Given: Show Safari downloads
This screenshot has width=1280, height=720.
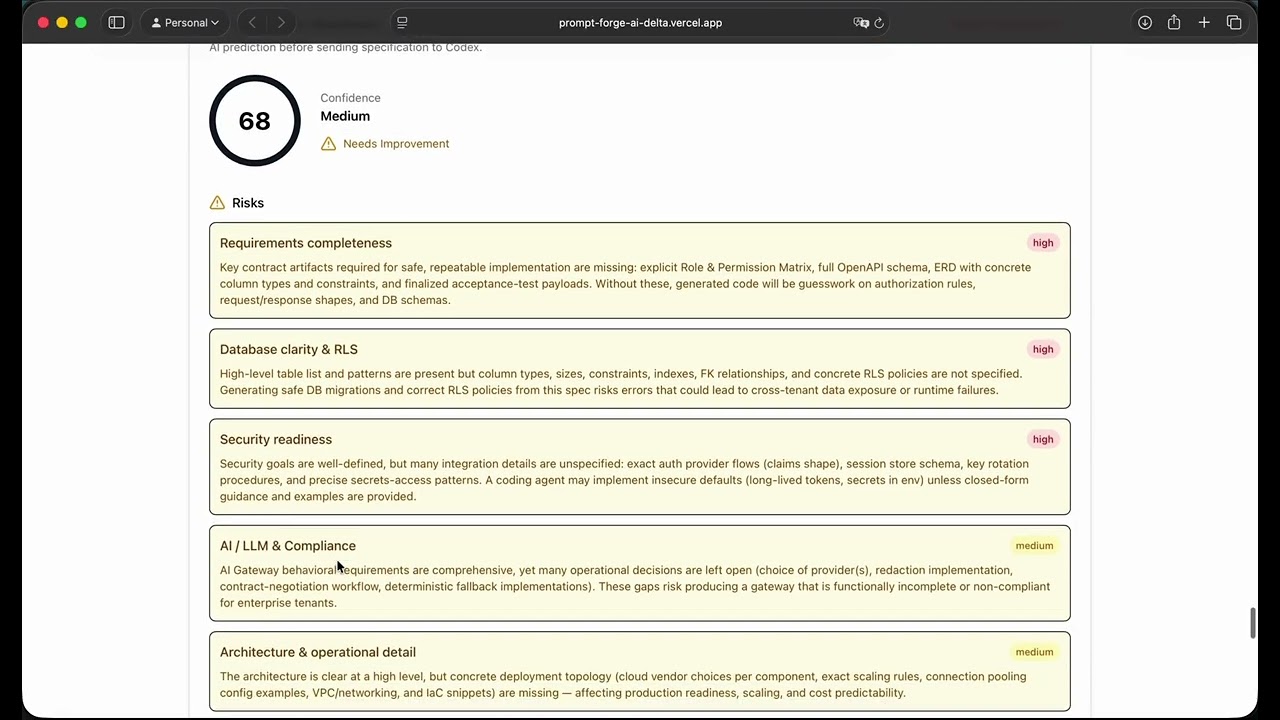Looking at the screenshot, I should 1145,22.
